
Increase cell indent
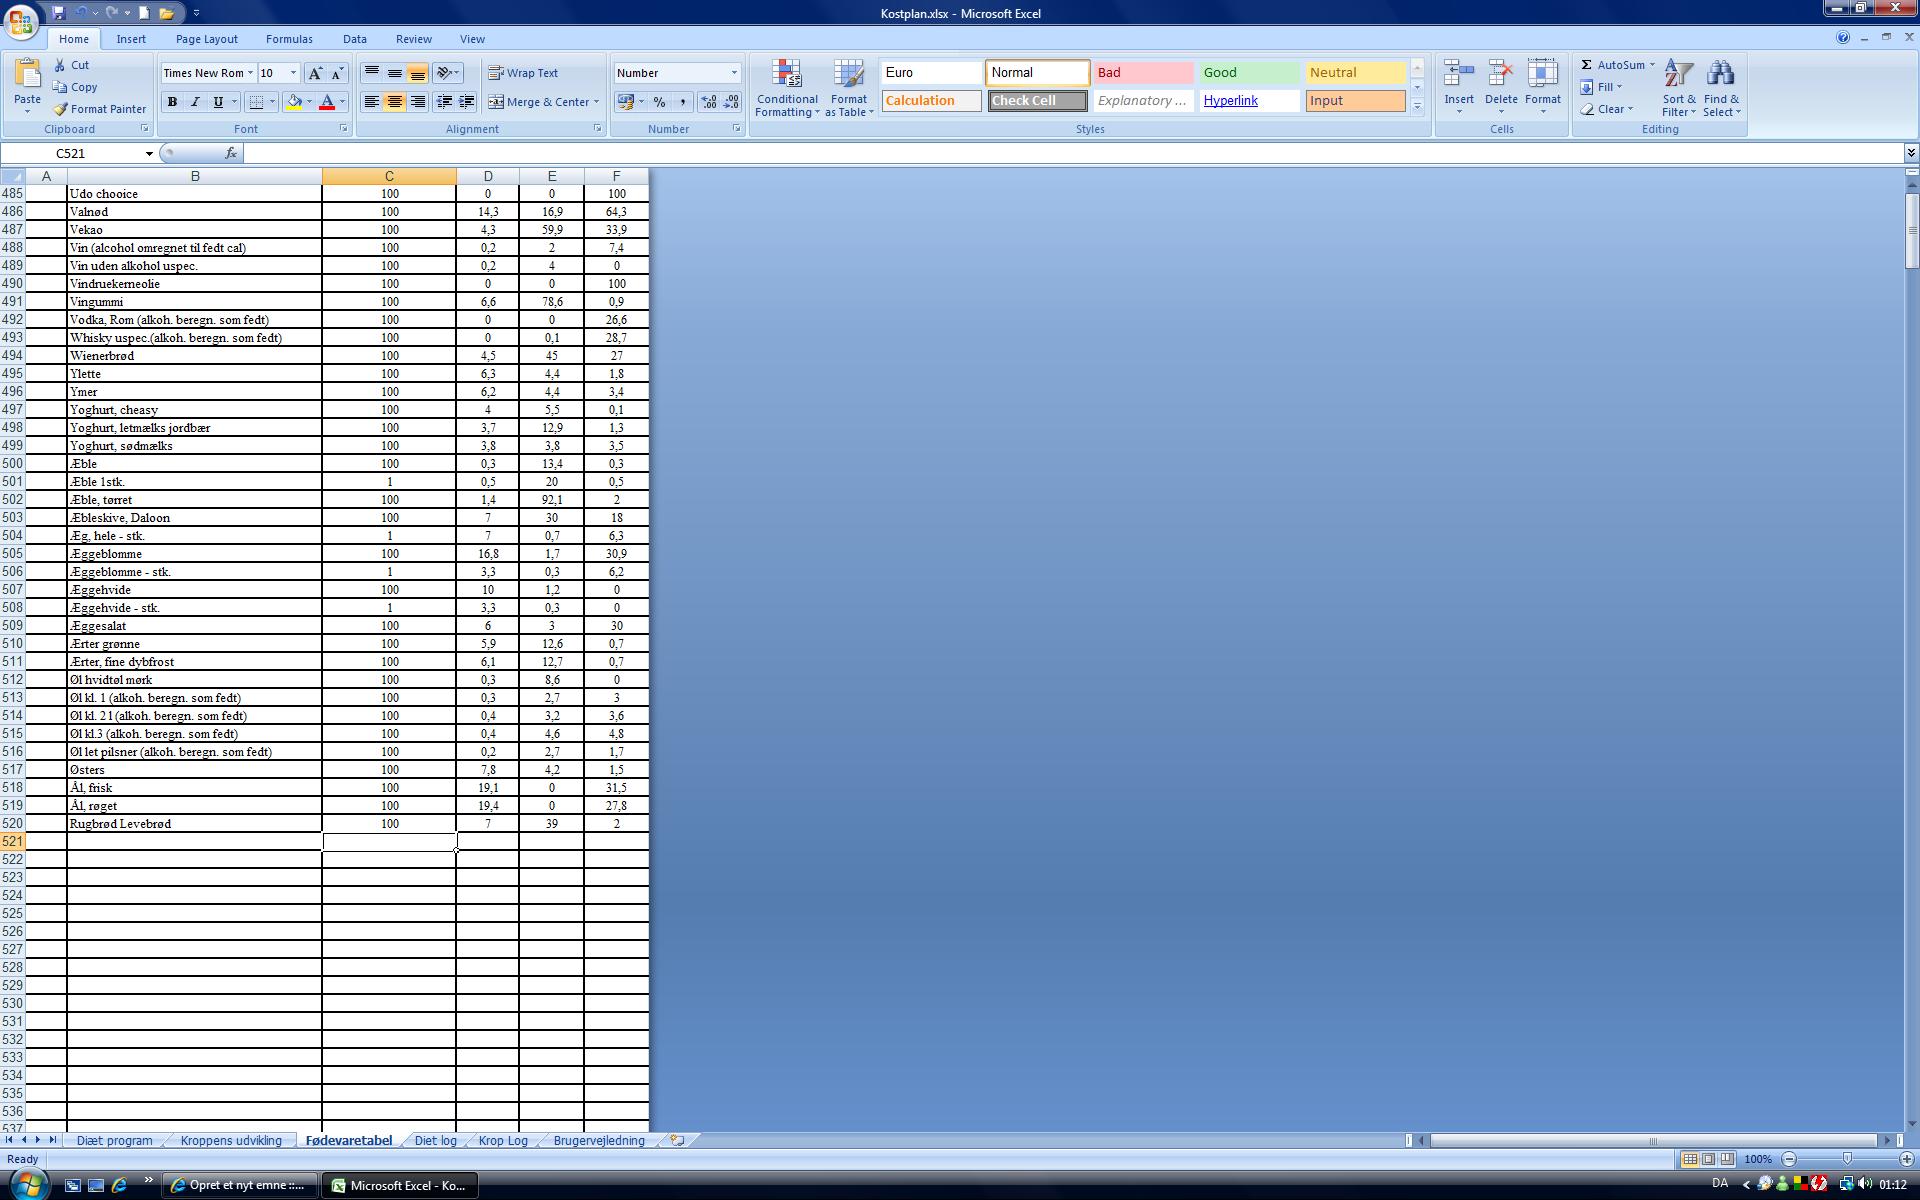[467, 102]
